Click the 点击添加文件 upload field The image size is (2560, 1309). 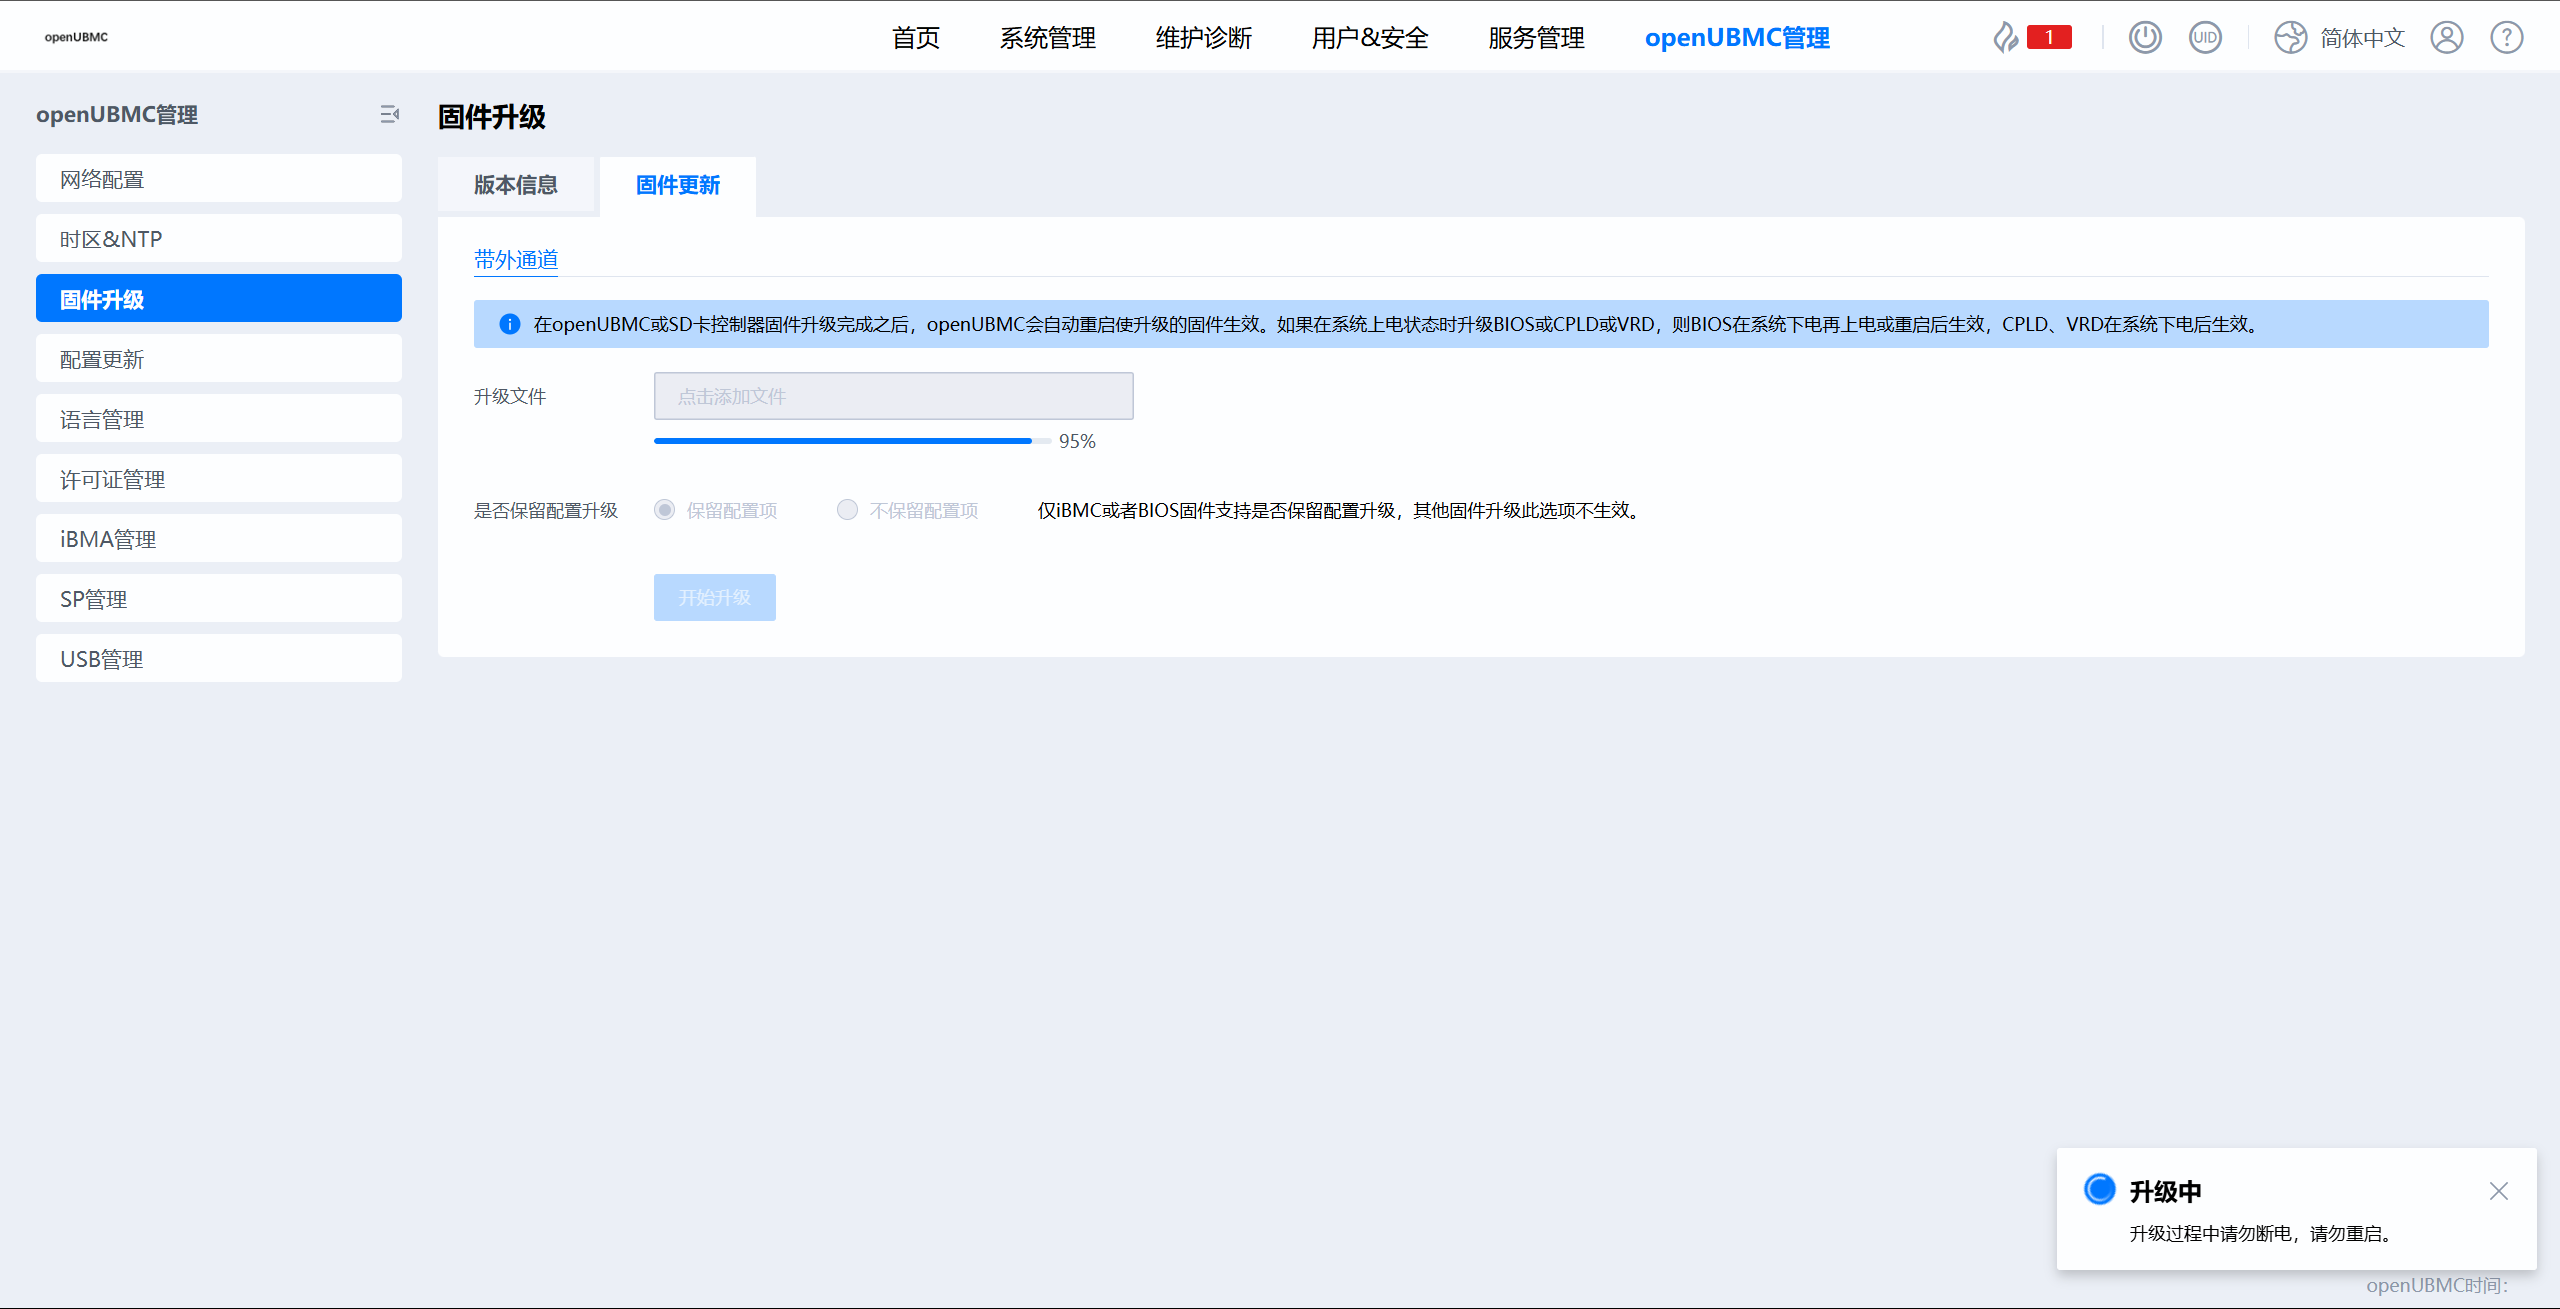[x=893, y=396]
